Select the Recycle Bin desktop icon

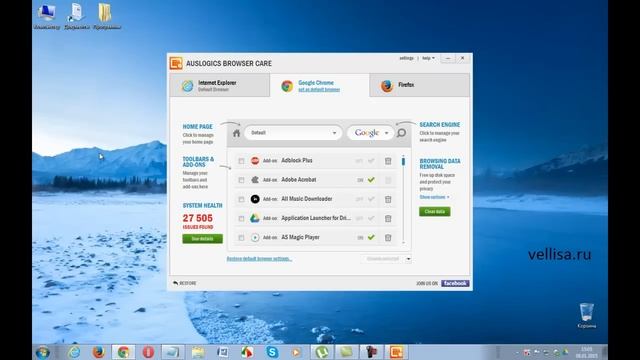coord(587,316)
